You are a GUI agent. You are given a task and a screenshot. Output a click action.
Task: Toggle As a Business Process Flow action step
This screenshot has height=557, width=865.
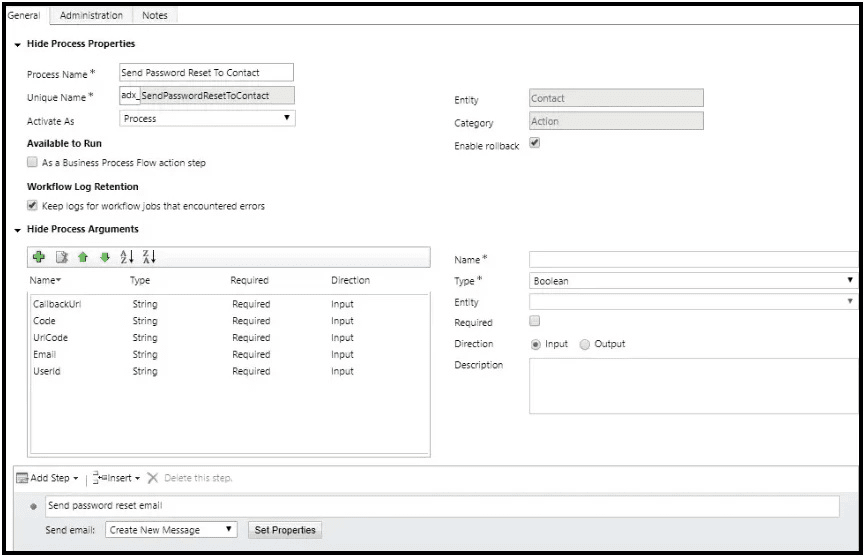click(32, 162)
